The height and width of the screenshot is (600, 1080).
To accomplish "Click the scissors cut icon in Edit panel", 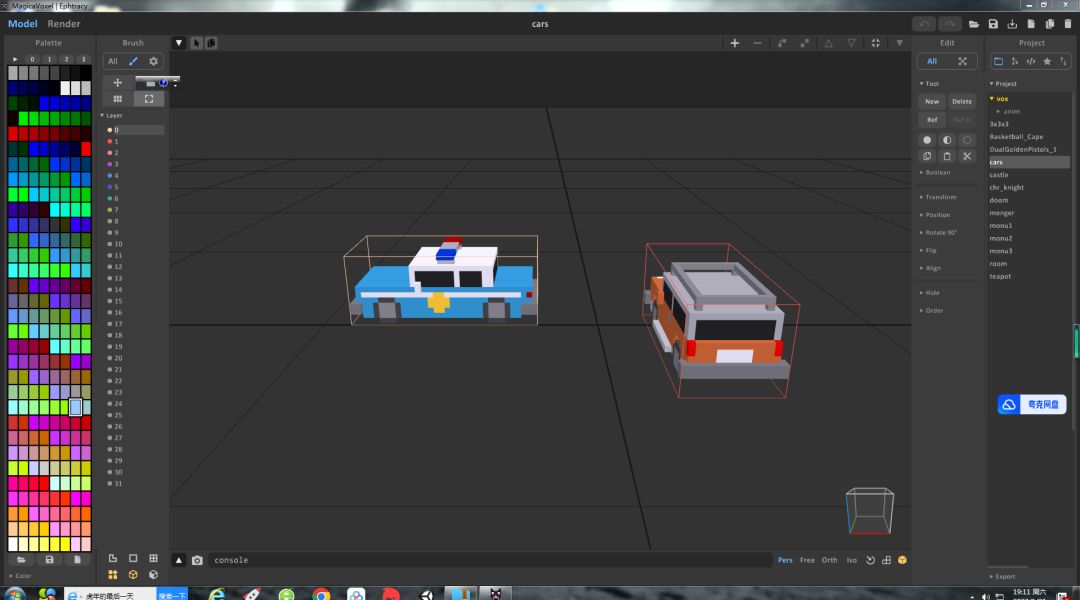I will click(x=967, y=156).
